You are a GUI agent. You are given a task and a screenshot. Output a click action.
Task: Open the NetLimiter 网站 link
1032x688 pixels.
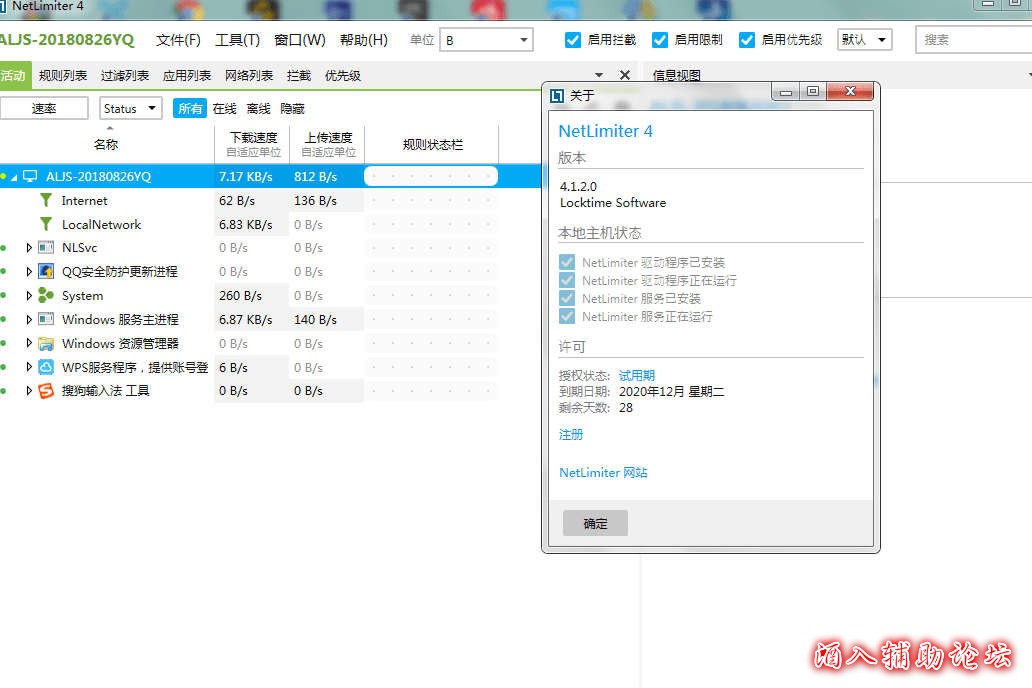(603, 472)
